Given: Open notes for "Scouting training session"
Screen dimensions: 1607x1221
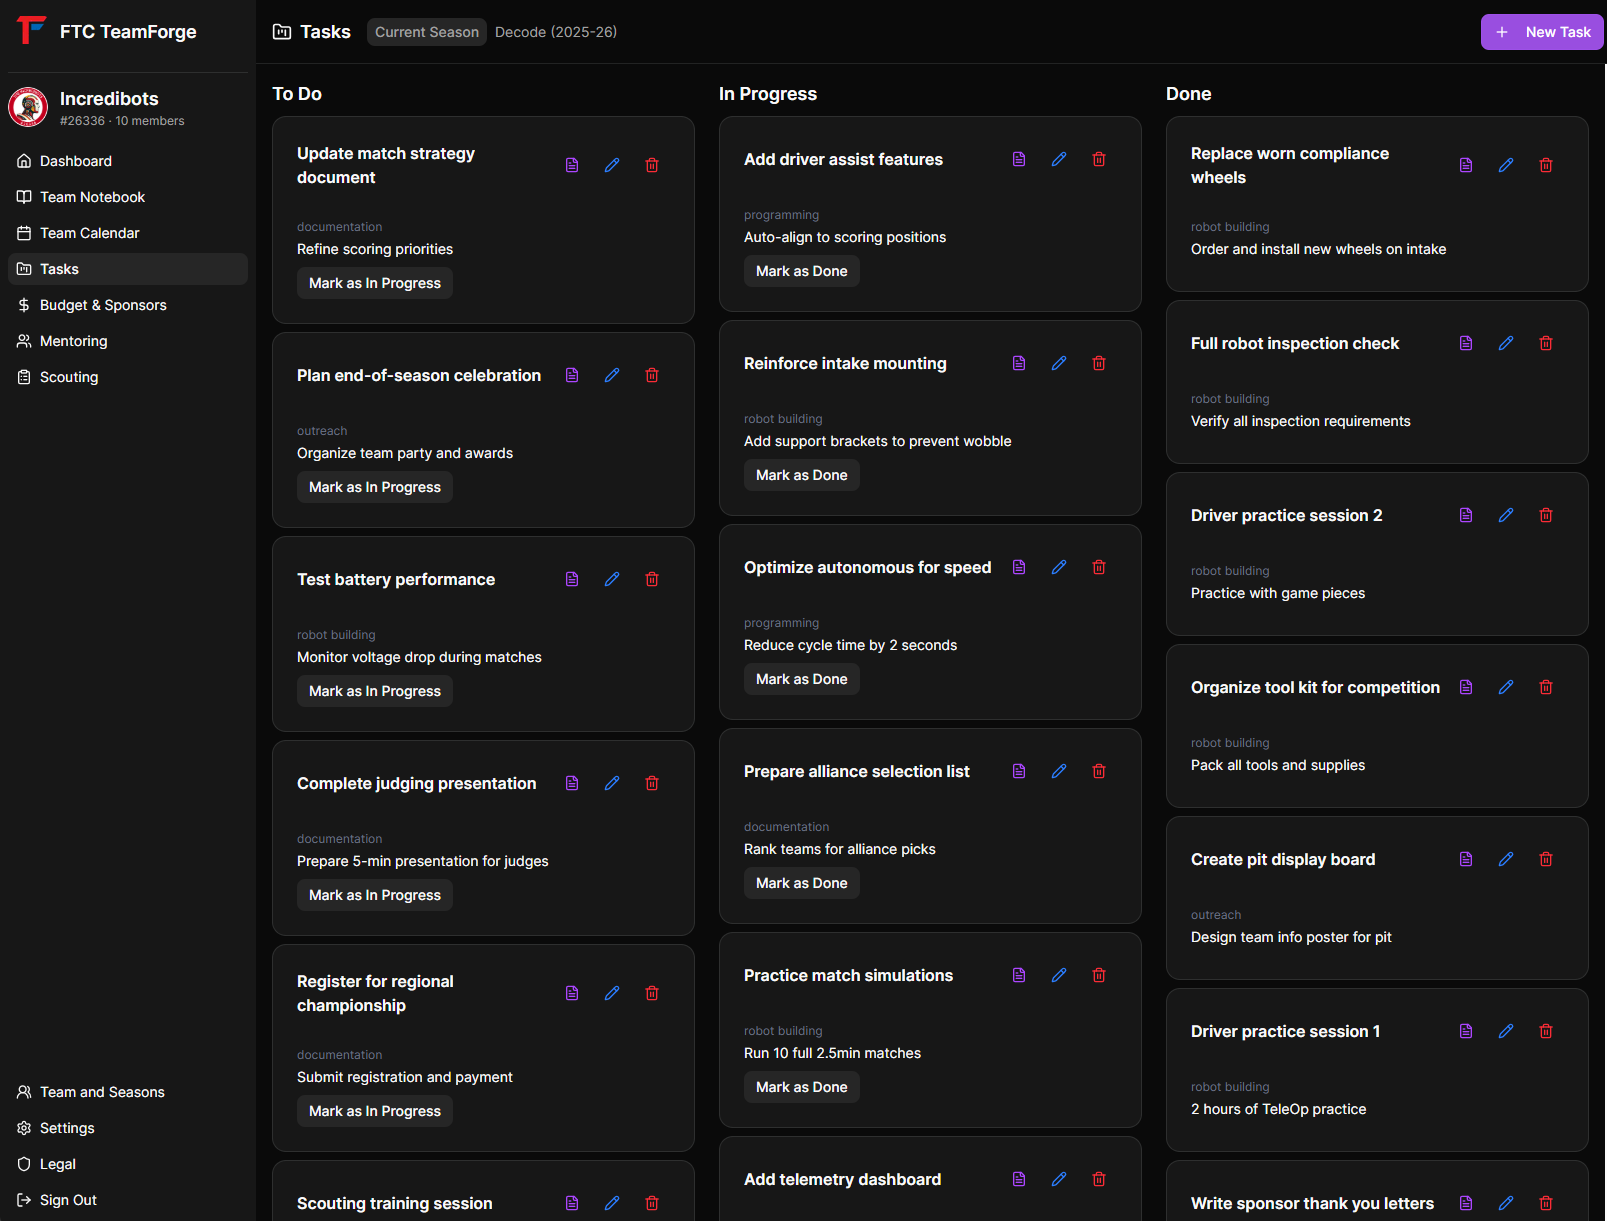Looking at the screenshot, I should pos(572,1203).
